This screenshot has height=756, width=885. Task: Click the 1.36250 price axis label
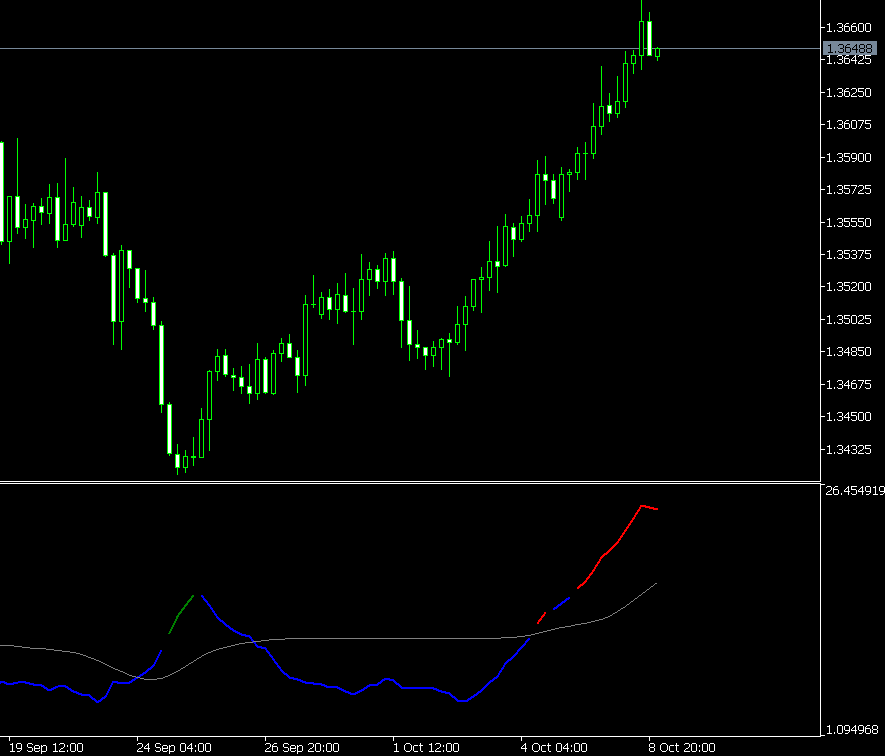pyautogui.click(x=848, y=93)
